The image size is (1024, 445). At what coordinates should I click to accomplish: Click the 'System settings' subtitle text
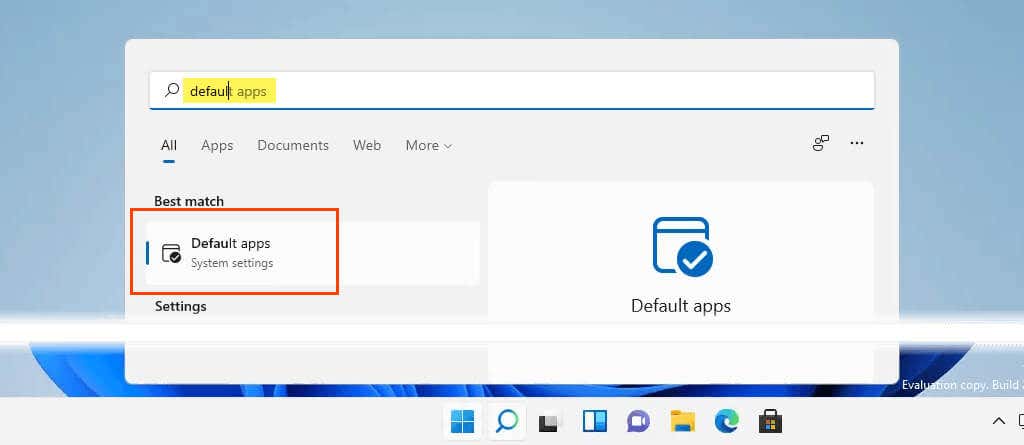coord(232,263)
